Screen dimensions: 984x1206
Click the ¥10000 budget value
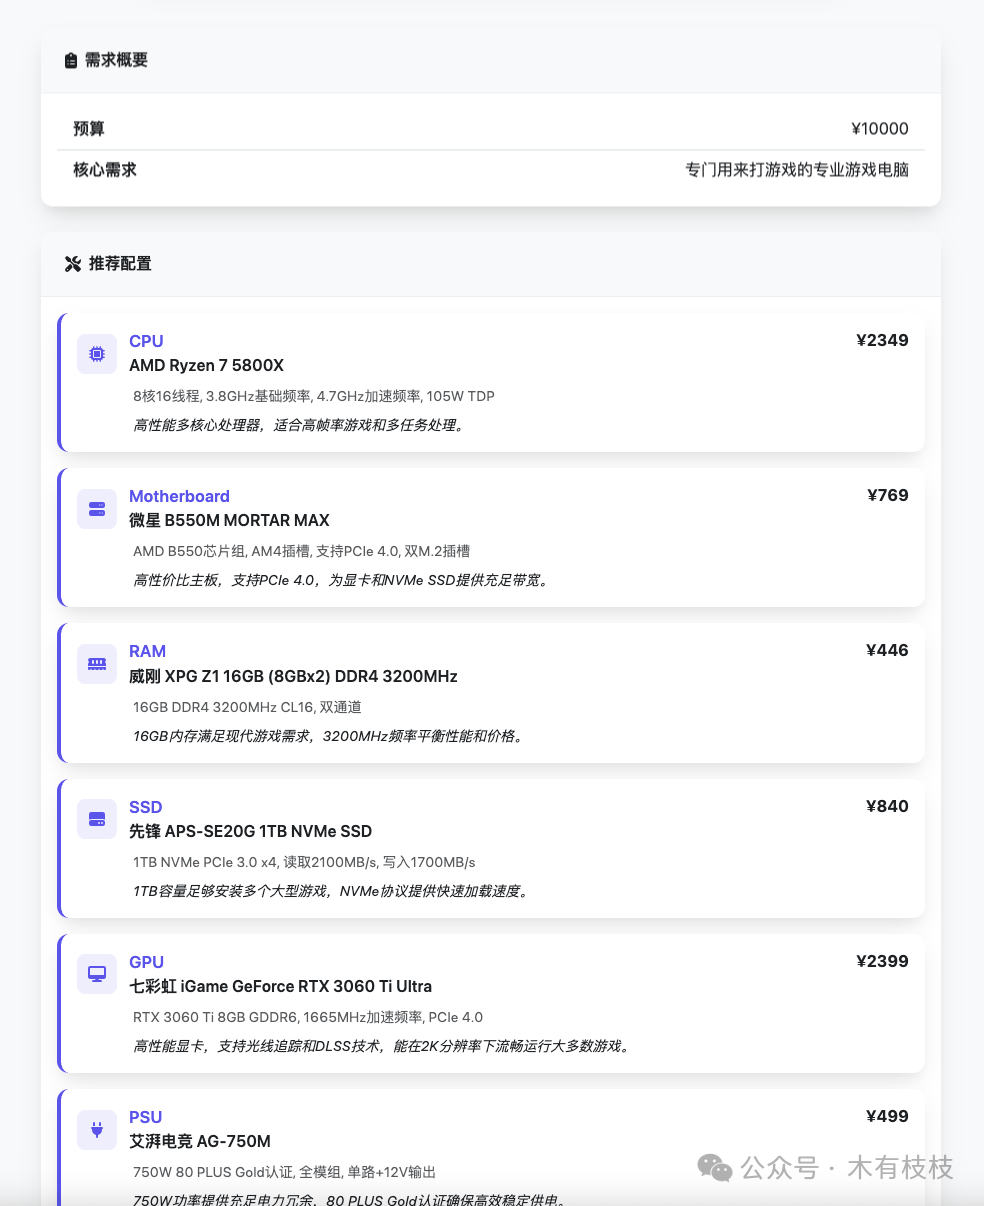pos(880,129)
